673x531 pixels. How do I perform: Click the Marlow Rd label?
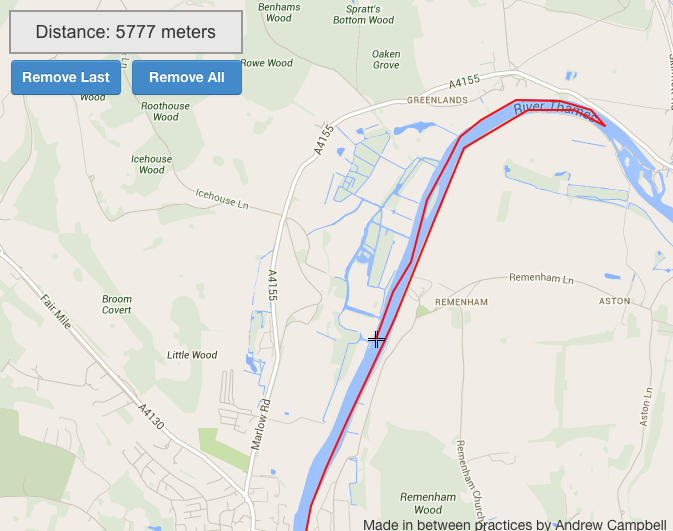coord(261,425)
